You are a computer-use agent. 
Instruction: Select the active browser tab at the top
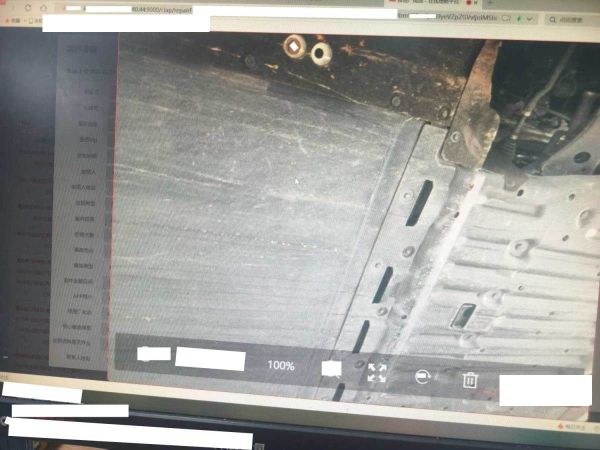click(430, 3)
